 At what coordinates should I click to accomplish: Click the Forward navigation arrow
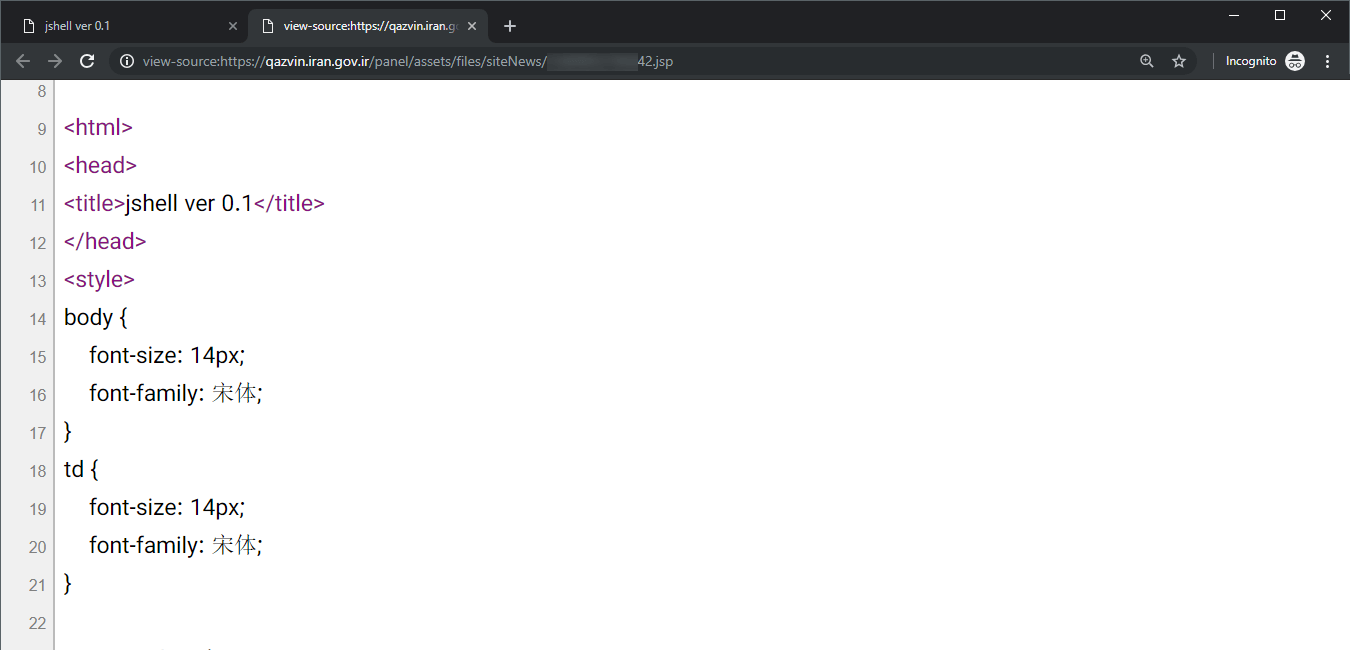(x=55, y=61)
